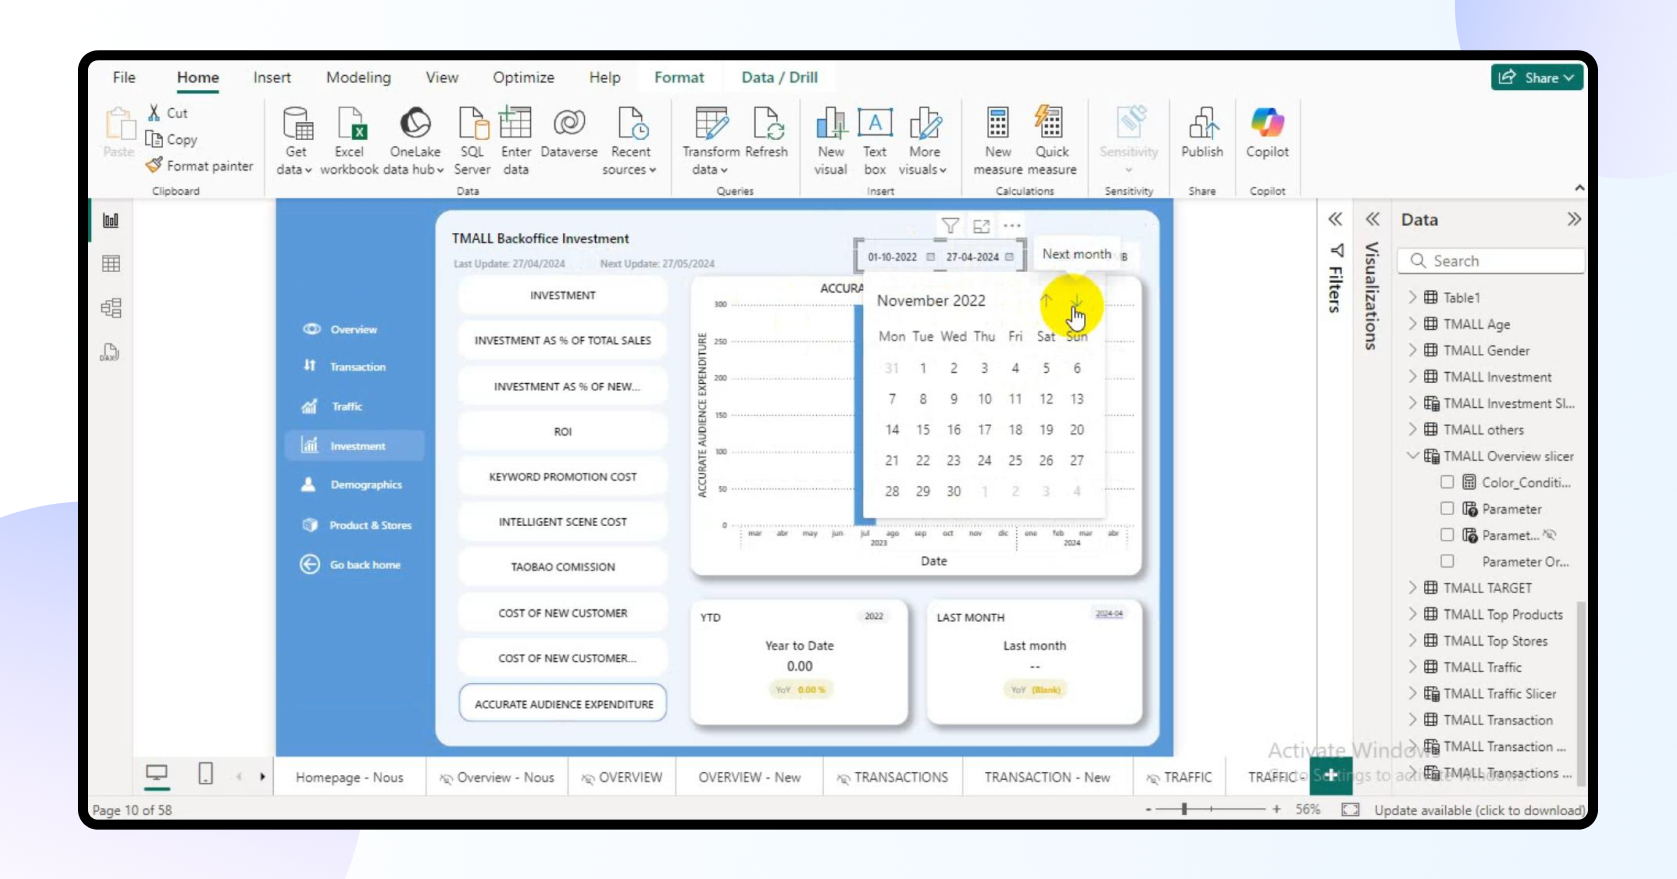Open OneLake data hub
This screenshot has width=1677, height=879.
(415, 140)
